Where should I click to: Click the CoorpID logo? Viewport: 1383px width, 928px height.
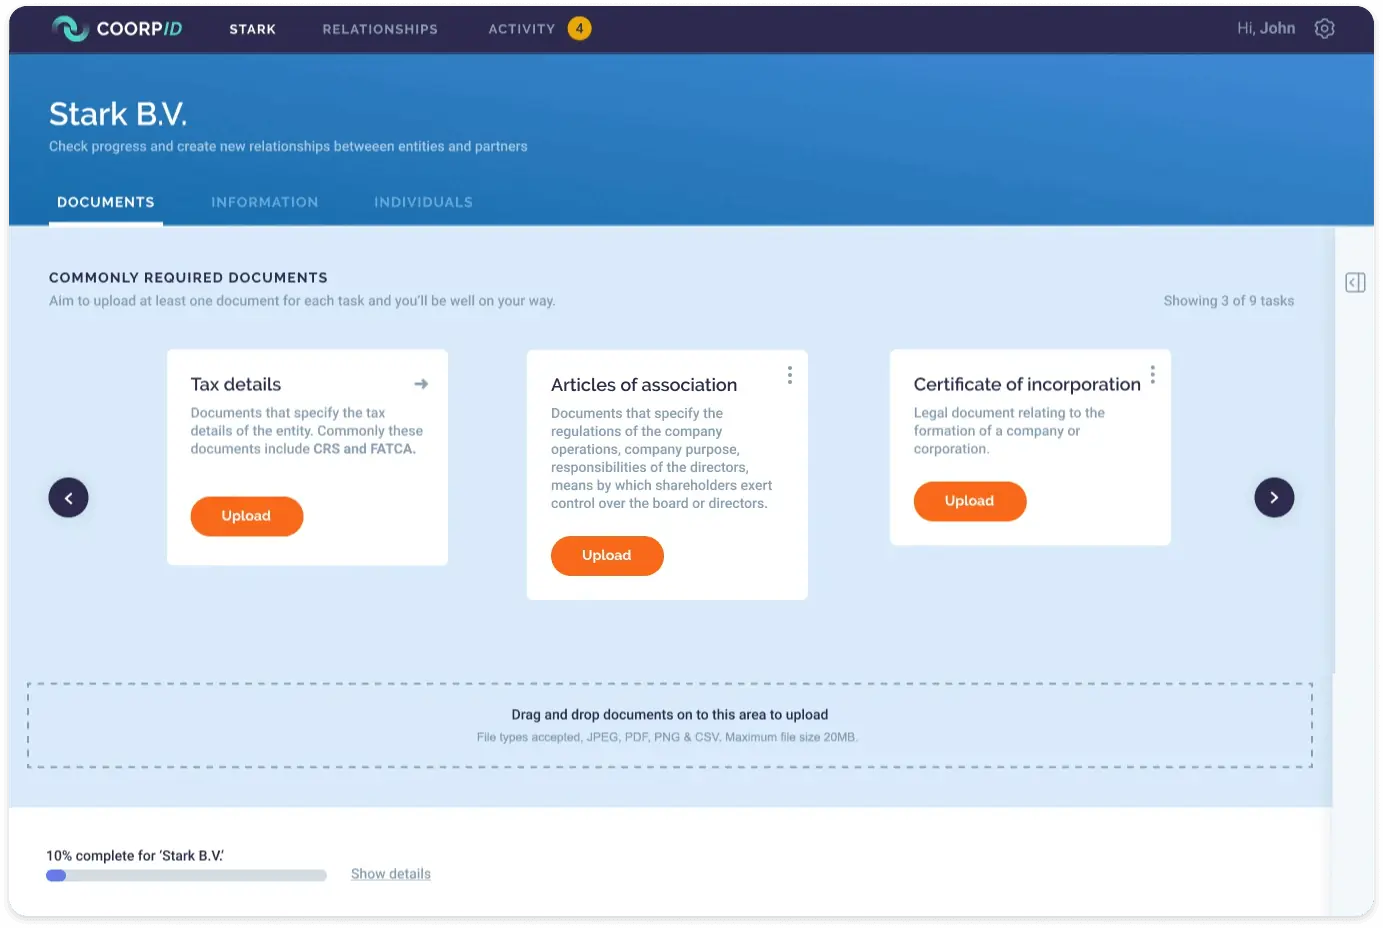pos(117,29)
